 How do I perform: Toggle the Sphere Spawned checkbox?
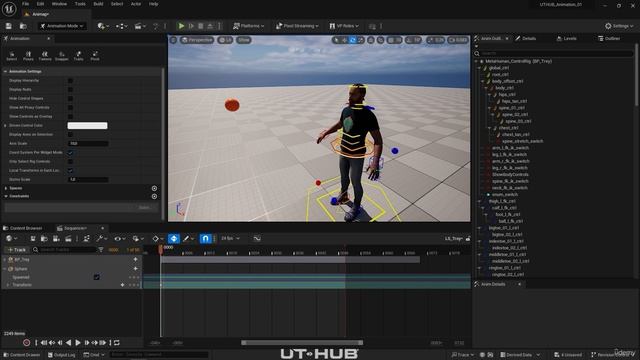coord(96,277)
